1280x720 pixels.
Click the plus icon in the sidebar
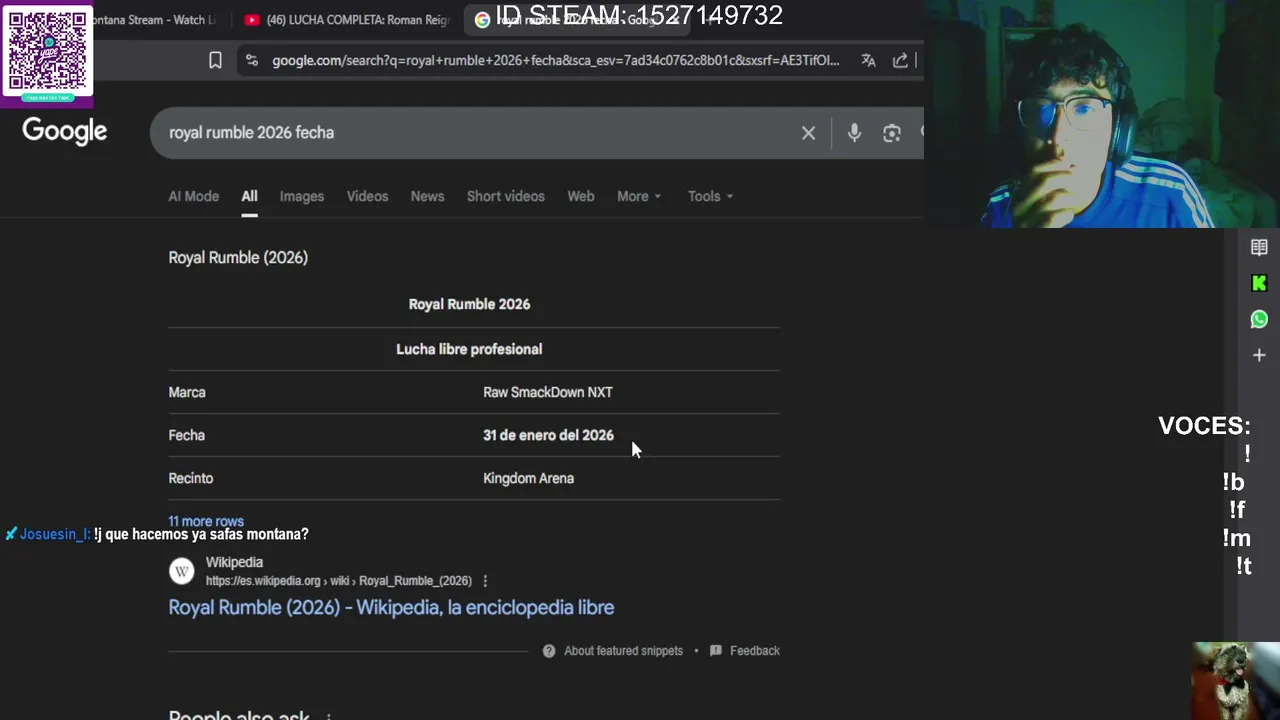(1259, 355)
